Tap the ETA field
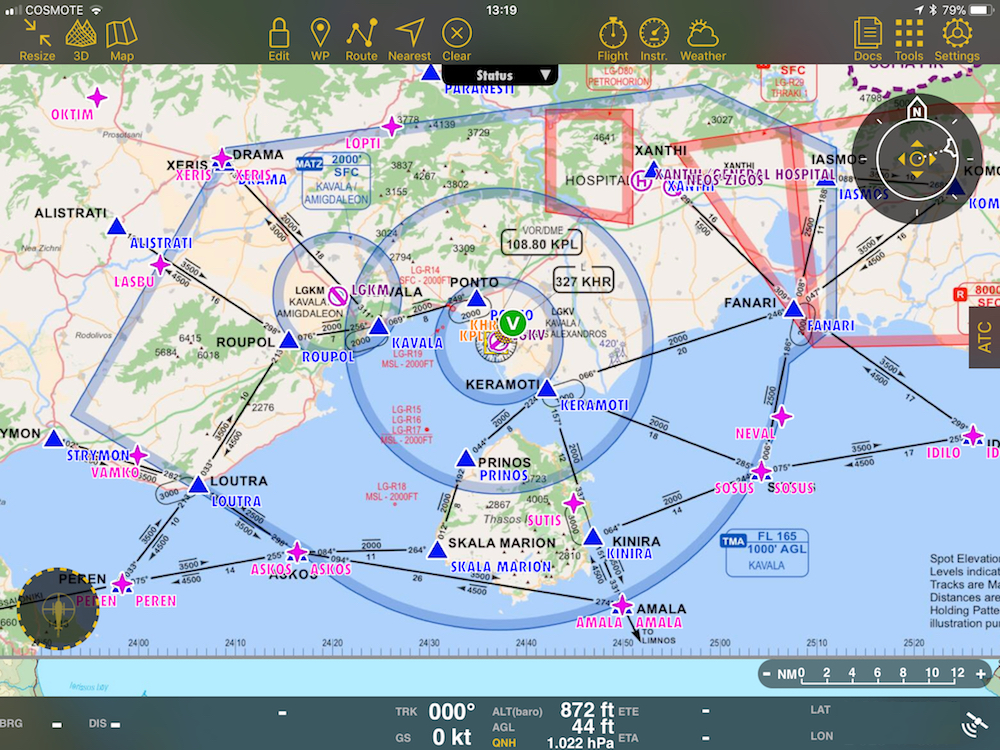Screen dimensions: 1000x750 coord(665,738)
